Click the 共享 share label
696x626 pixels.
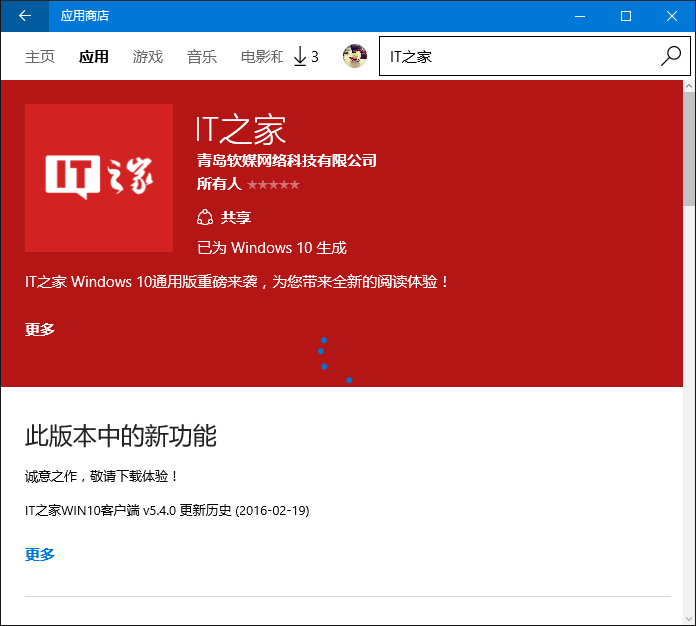point(236,218)
